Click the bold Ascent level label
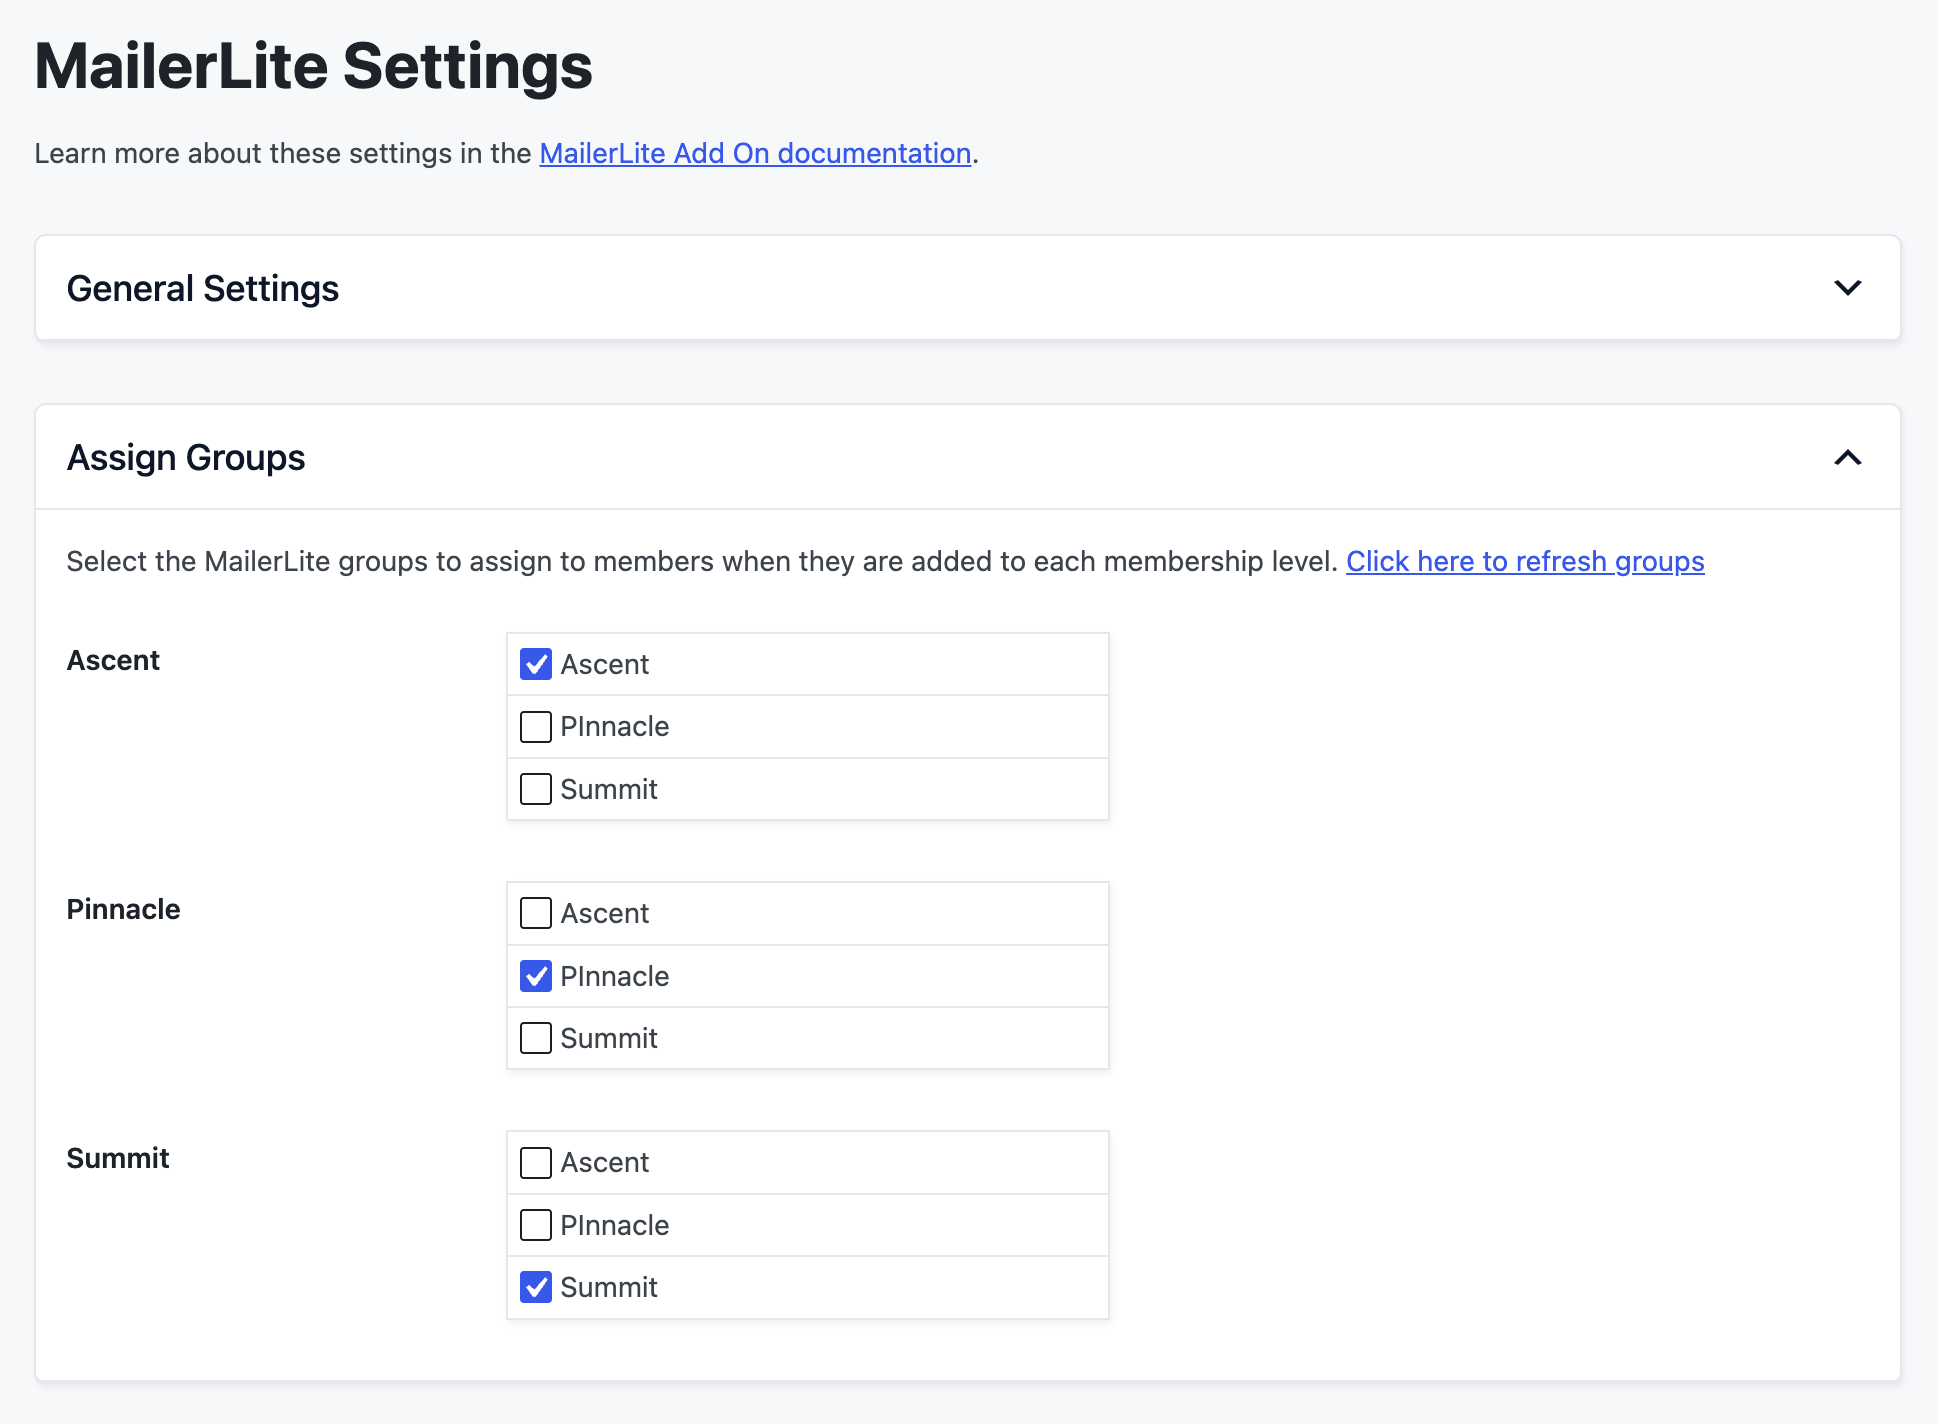The width and height of the screenshot is (1938, 1424). pyautogui.click(x=113, y=660)
